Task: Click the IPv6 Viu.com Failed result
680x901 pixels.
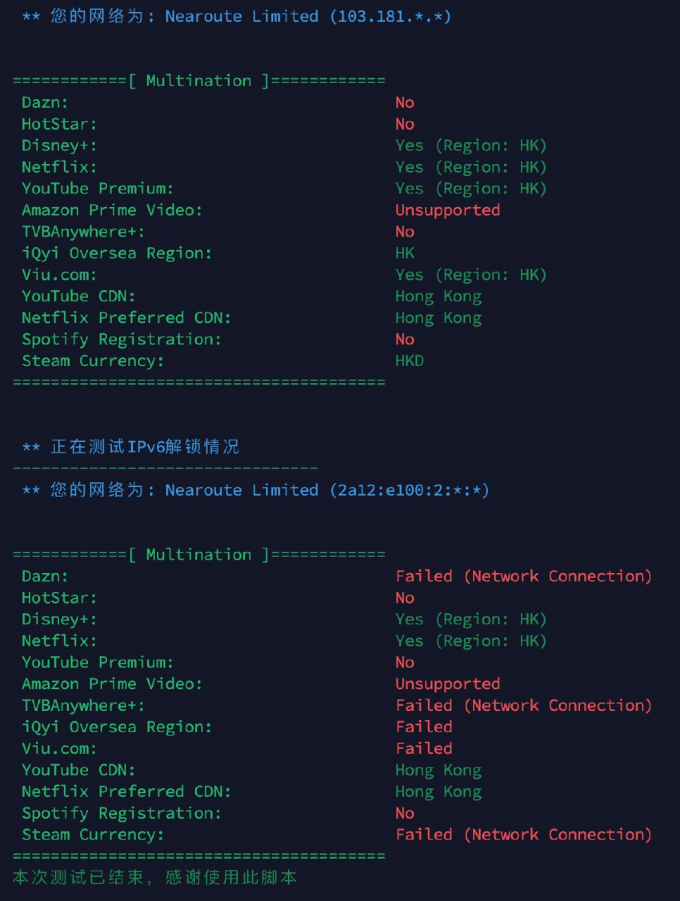Action: pos(424,749)
